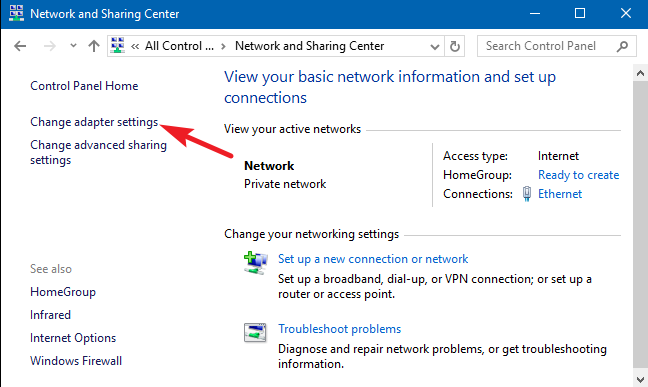Click the Ethernet adapter icon
Viewport: 648px width, 387px height.
pyautogui.click(x=527, y=194)
